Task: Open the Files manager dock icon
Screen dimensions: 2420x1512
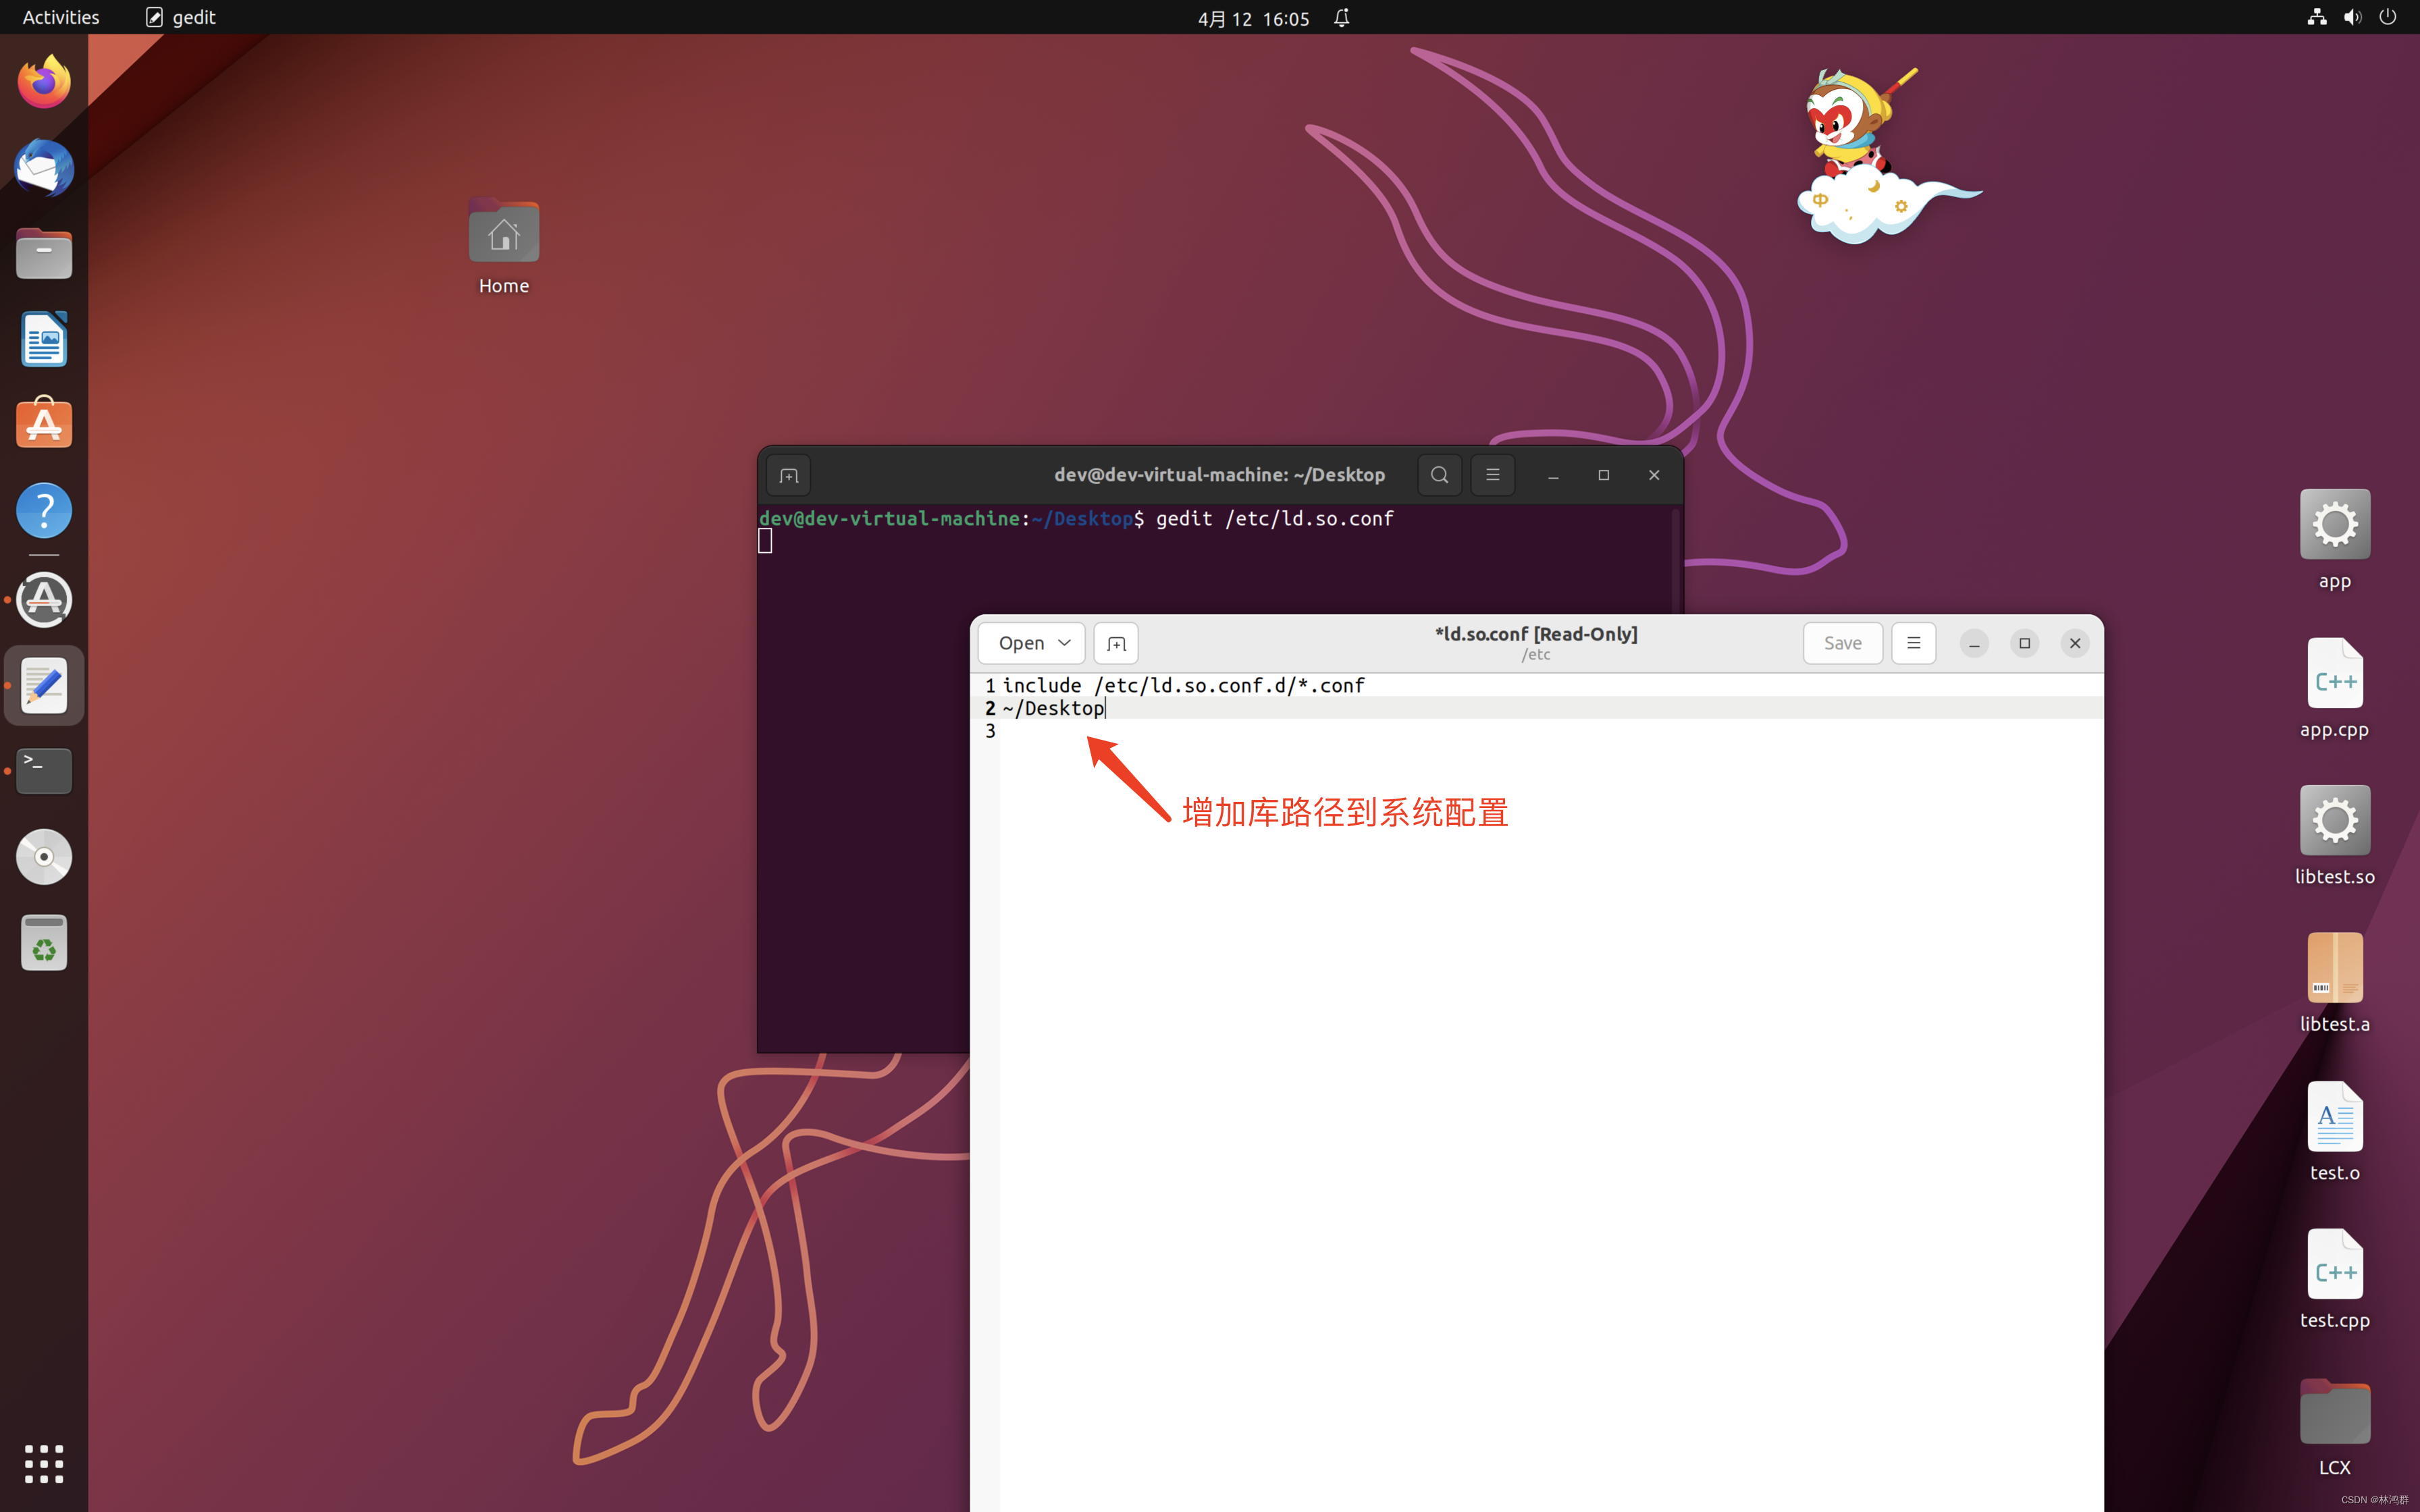Action: coord(44,253)
